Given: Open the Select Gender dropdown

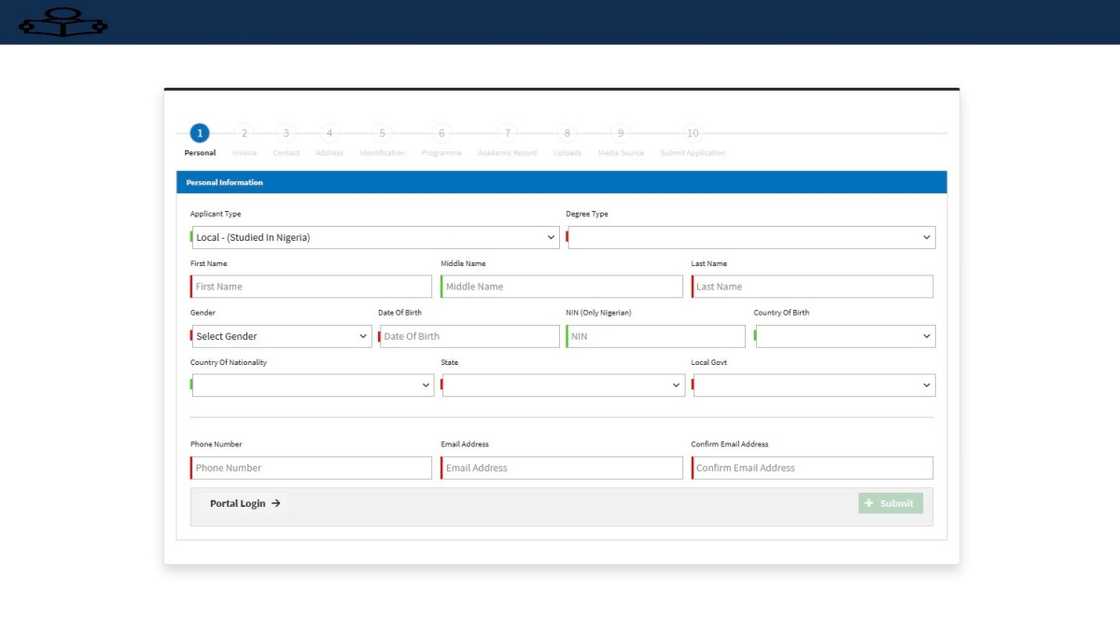Looking at the screenshot, I should [x=282, y=337].
